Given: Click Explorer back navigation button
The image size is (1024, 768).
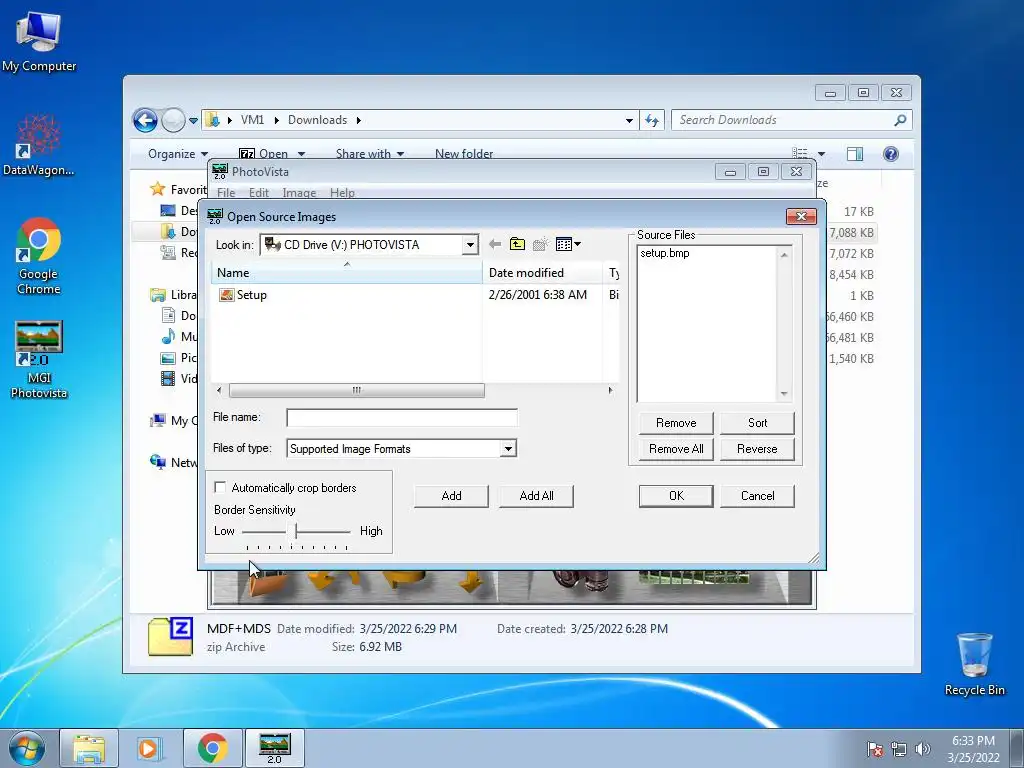Looking at the screenshot, I should click(145, 120).
